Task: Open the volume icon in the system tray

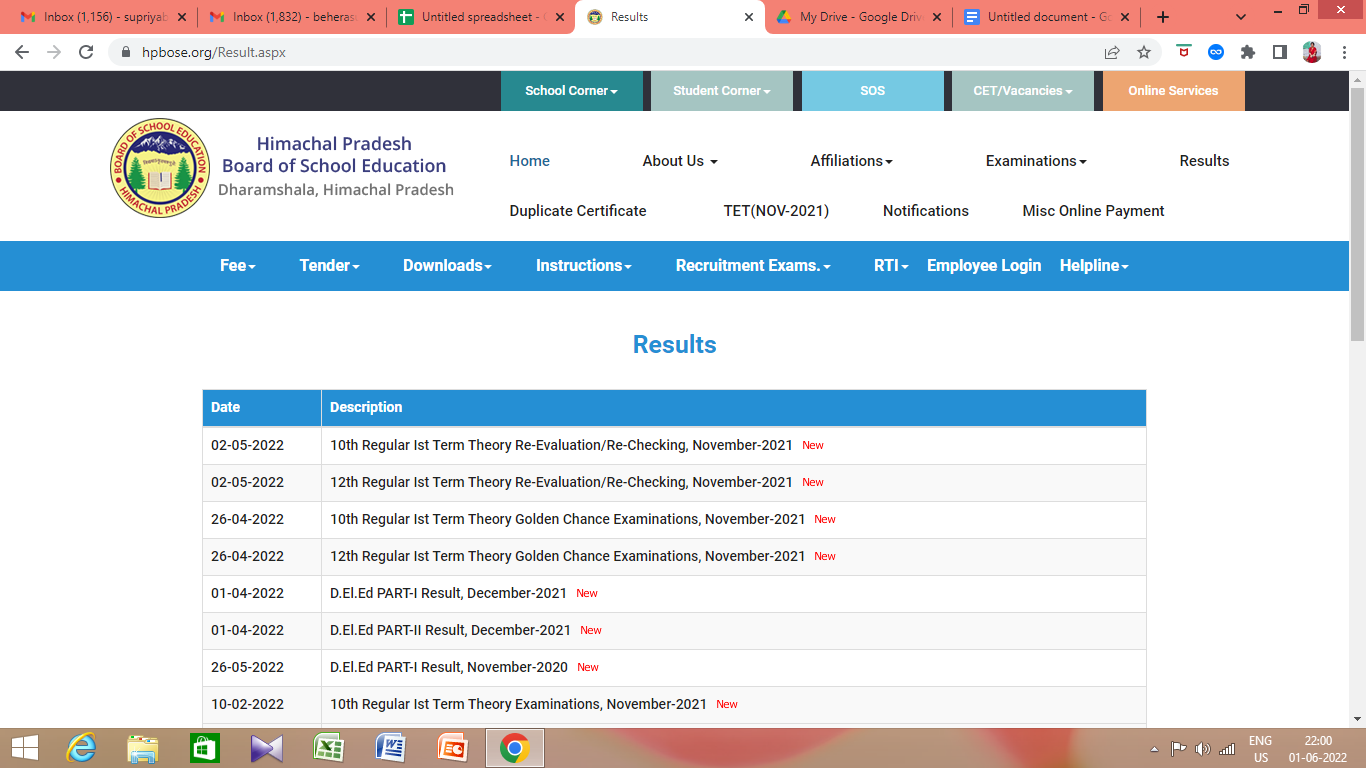Action: pos(1205,747)
